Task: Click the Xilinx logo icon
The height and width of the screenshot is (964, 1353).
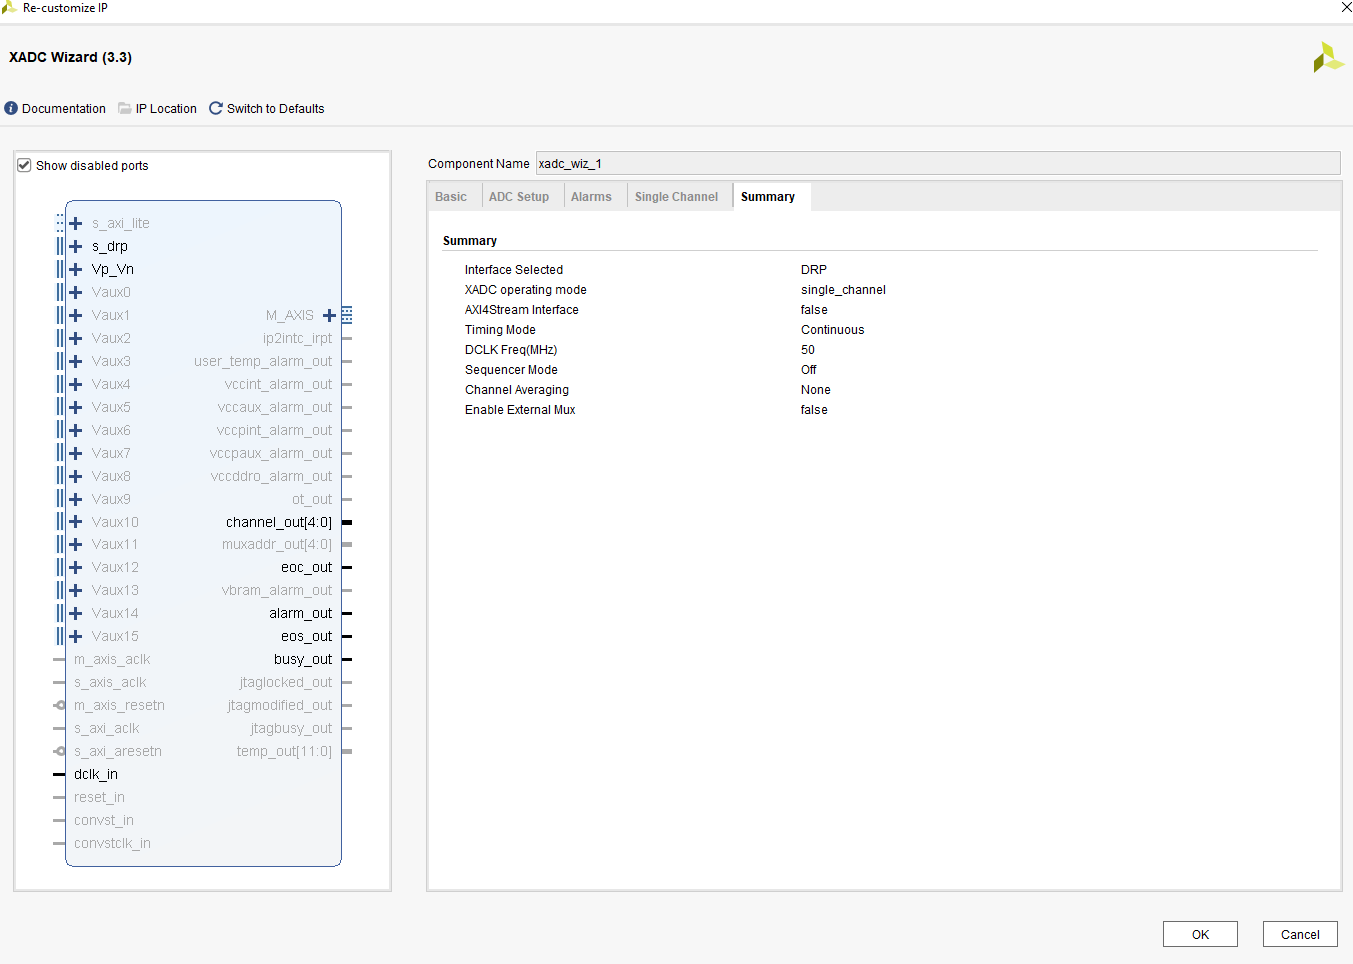Action: coord(1328,57)
